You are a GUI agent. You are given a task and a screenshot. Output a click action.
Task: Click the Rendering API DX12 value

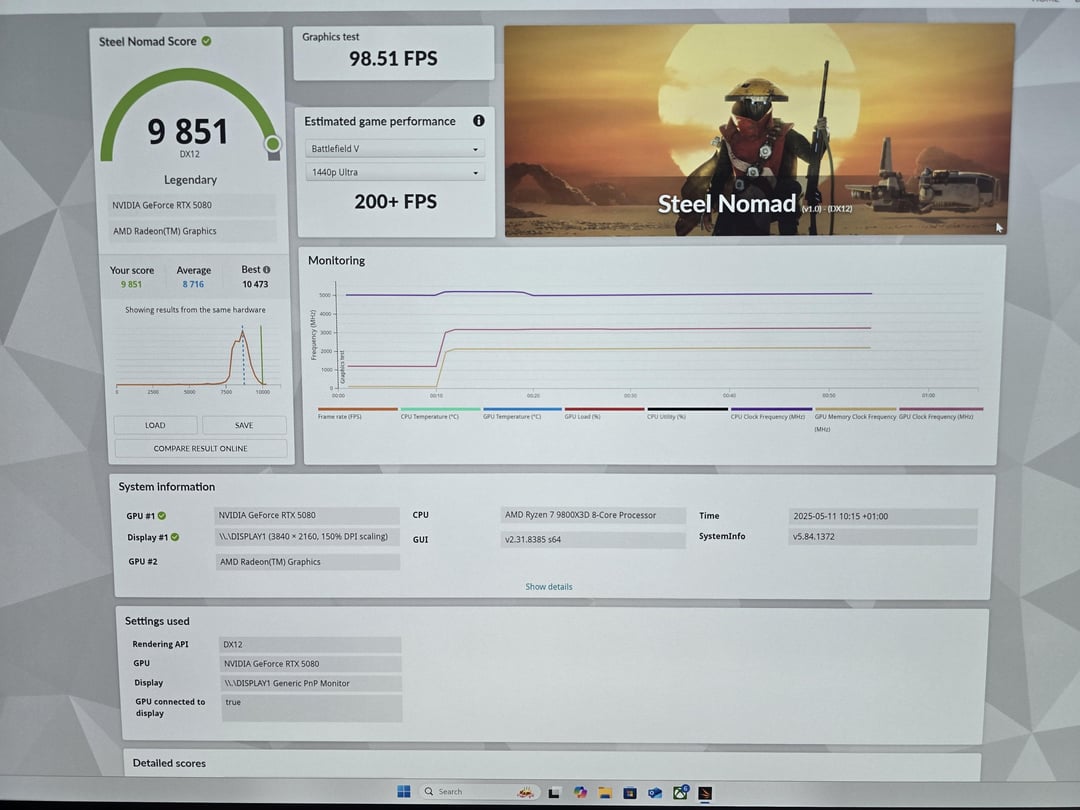311,645
